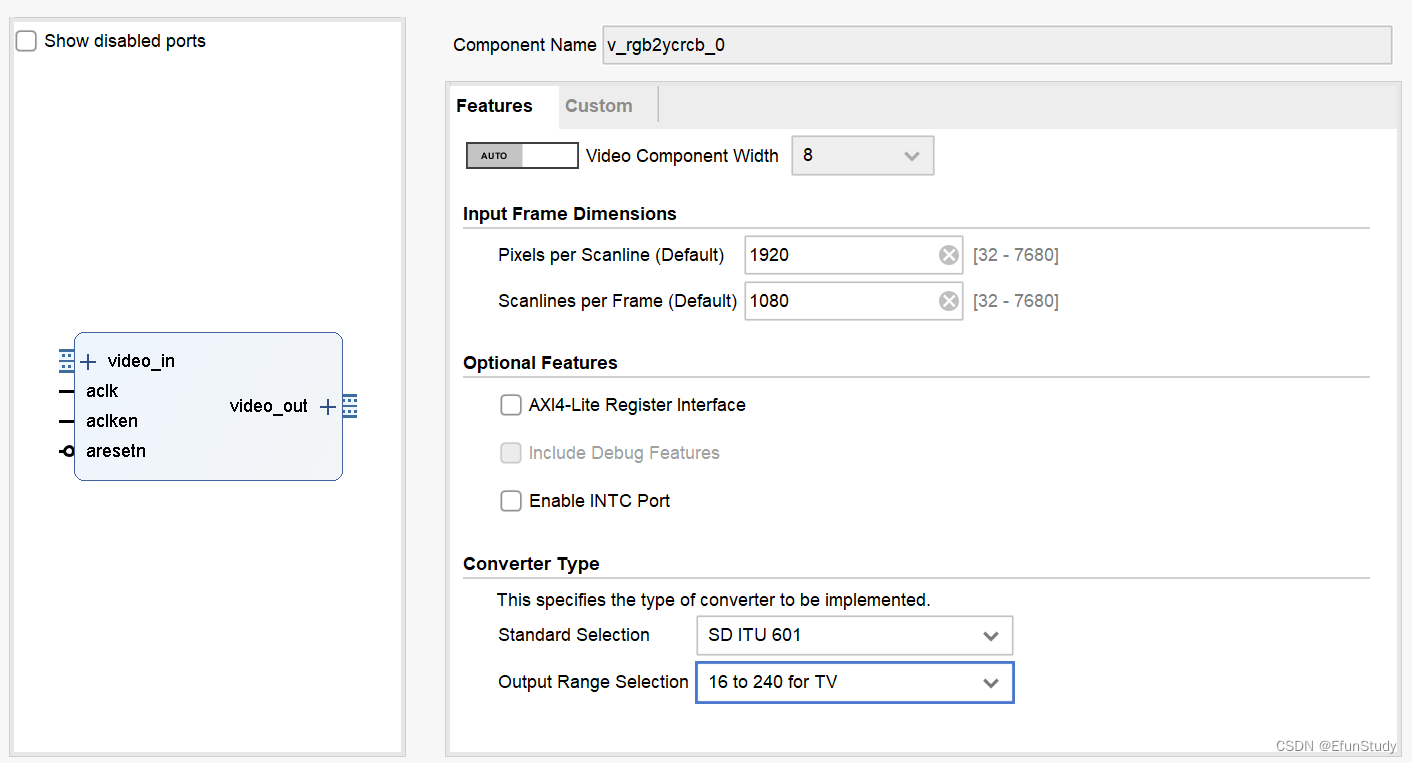The height and width of the screenshot is (763, 1412).
Task: Check Enable INTC Port option
Action: (x=511, y=501)
